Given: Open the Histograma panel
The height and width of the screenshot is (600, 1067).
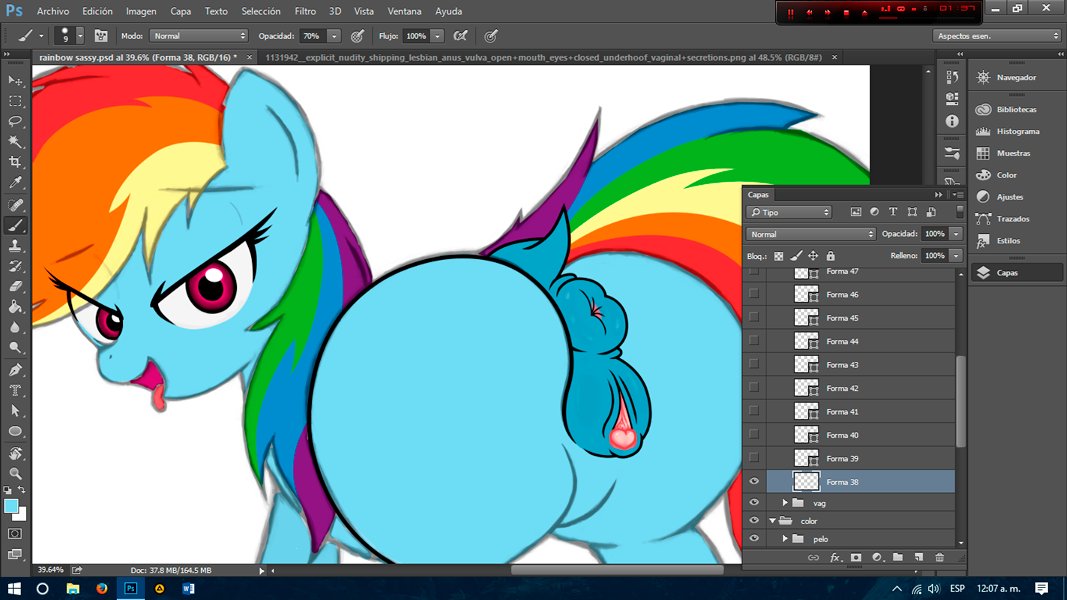Looking at the screenshot, I should [1016, 131].
